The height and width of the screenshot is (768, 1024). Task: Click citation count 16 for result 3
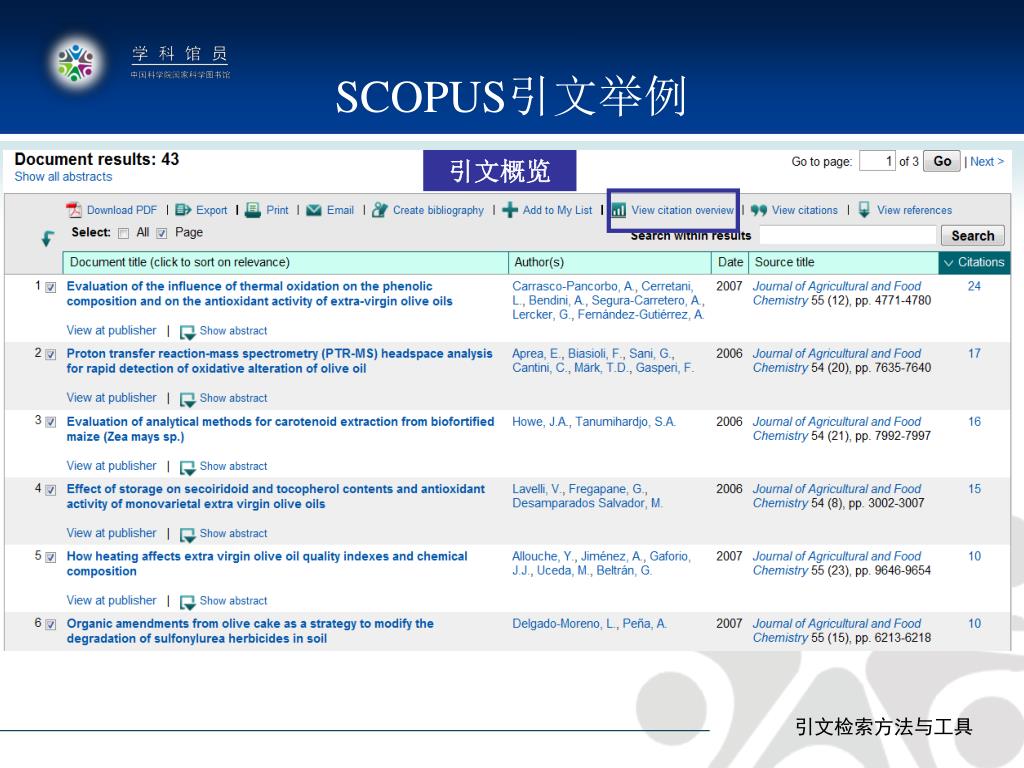[x=974, y=421]
